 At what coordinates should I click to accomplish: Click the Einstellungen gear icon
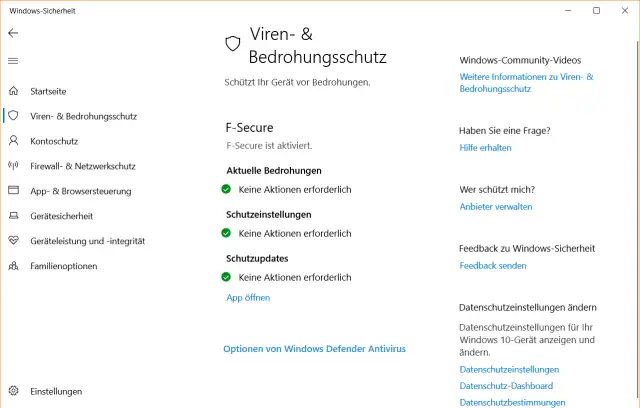(13, 391)
